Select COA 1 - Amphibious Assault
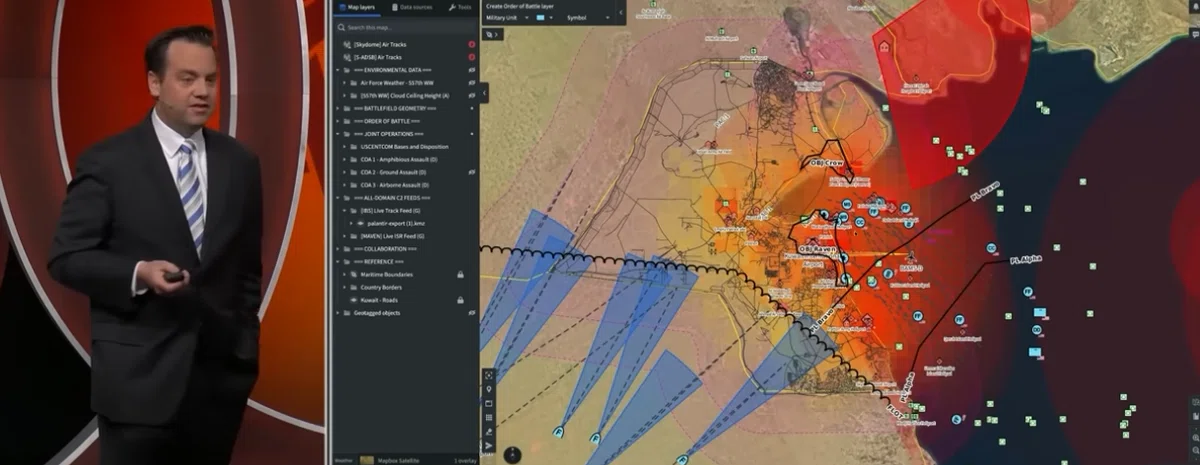Image resolution: width=1200 pixels, height=465 pixels. tap(398, 159)
